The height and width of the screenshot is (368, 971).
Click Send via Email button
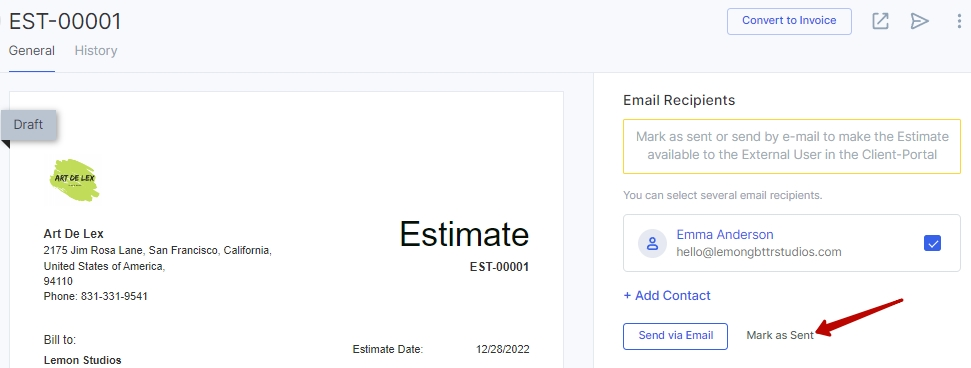click(675, 336)
